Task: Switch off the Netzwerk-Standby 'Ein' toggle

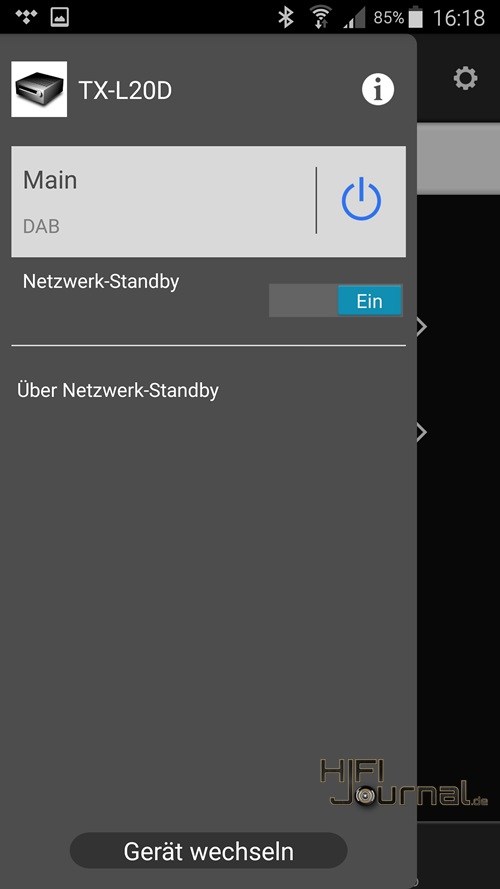Action: click(370, 300)
